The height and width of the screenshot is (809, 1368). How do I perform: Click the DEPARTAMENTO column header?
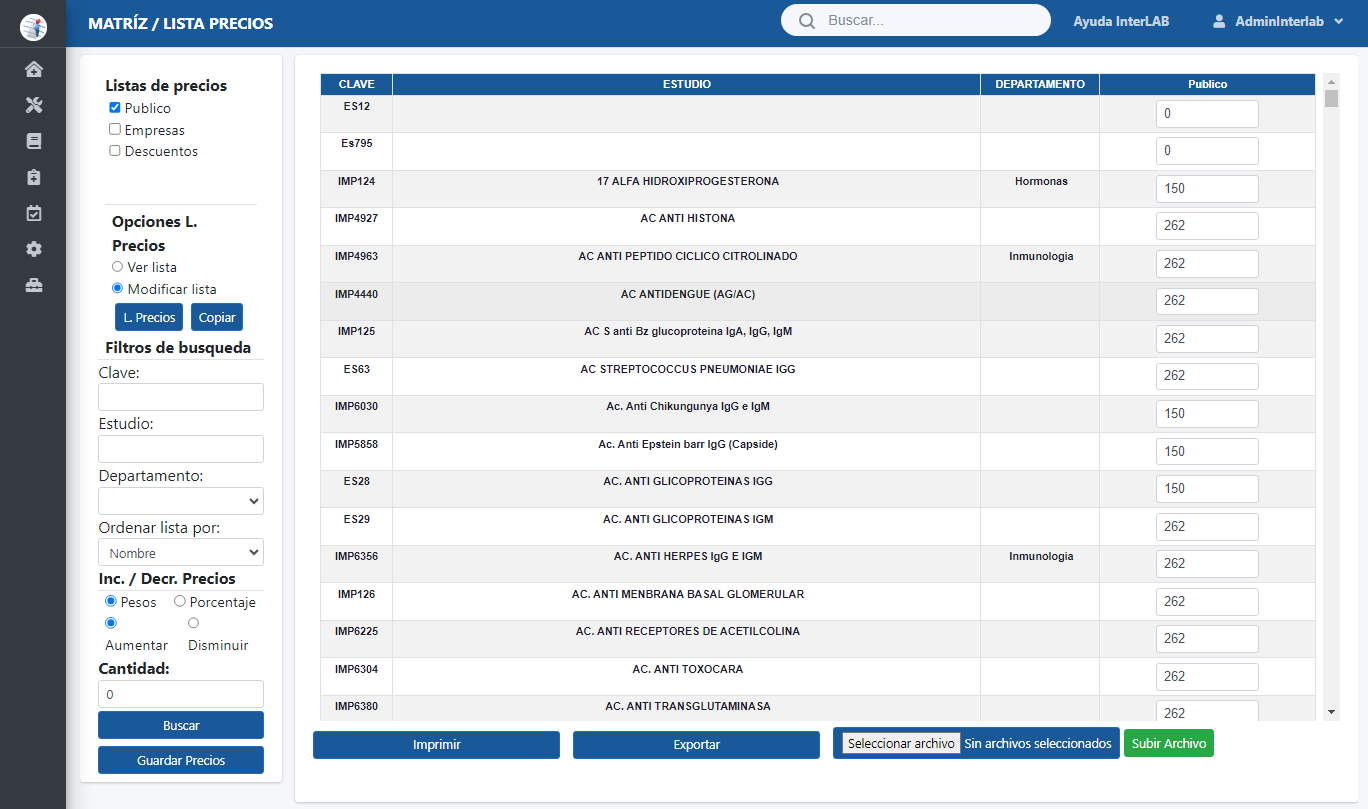pyautogui.click(x=1040, y=84)
